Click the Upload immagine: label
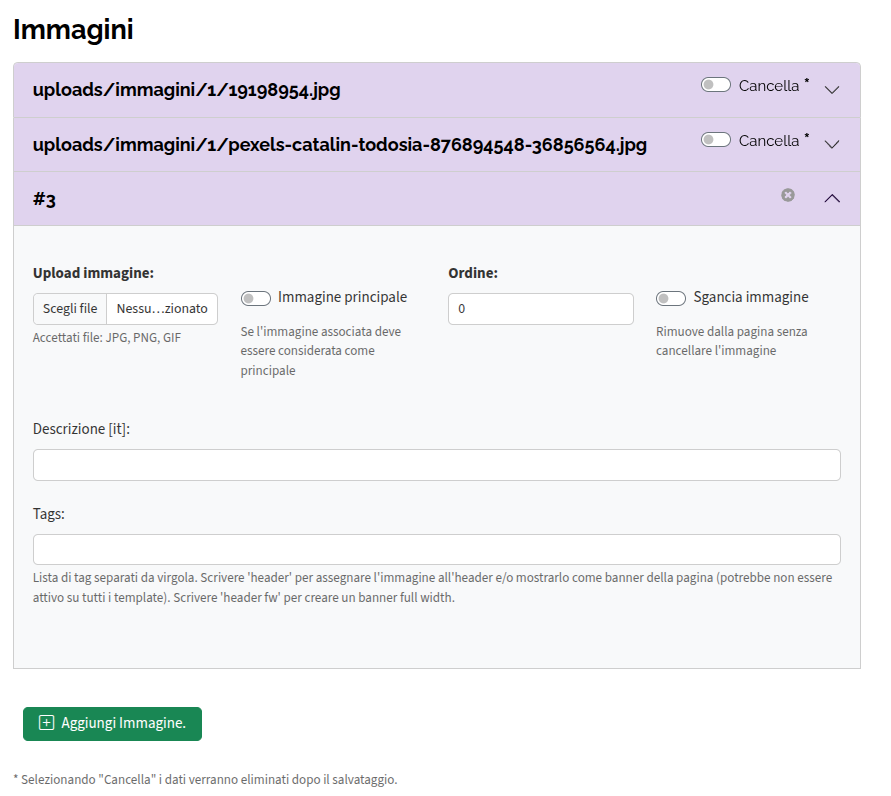This screenshot has width=891, height=796. 93,273
